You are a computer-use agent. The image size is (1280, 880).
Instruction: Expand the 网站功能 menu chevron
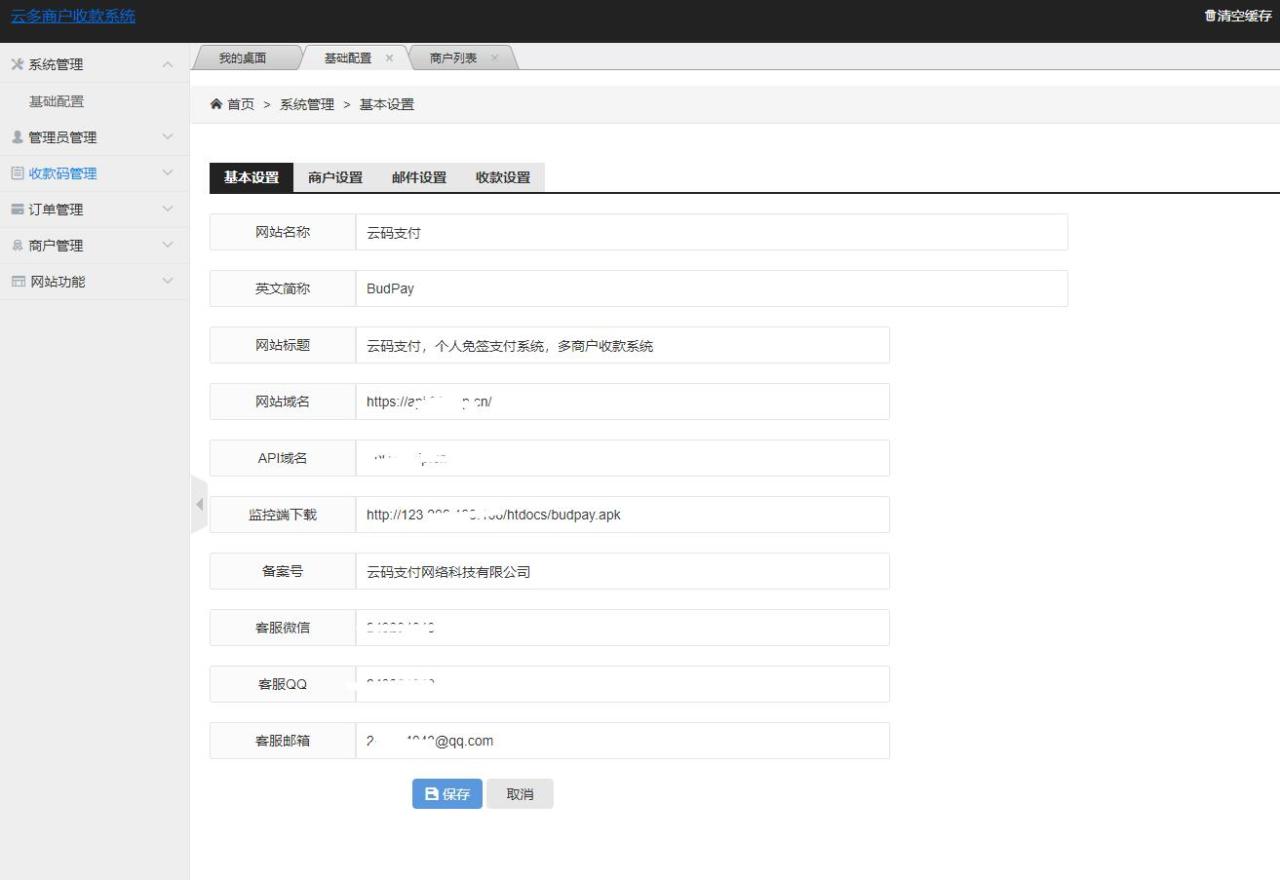(x=167, y=281)
